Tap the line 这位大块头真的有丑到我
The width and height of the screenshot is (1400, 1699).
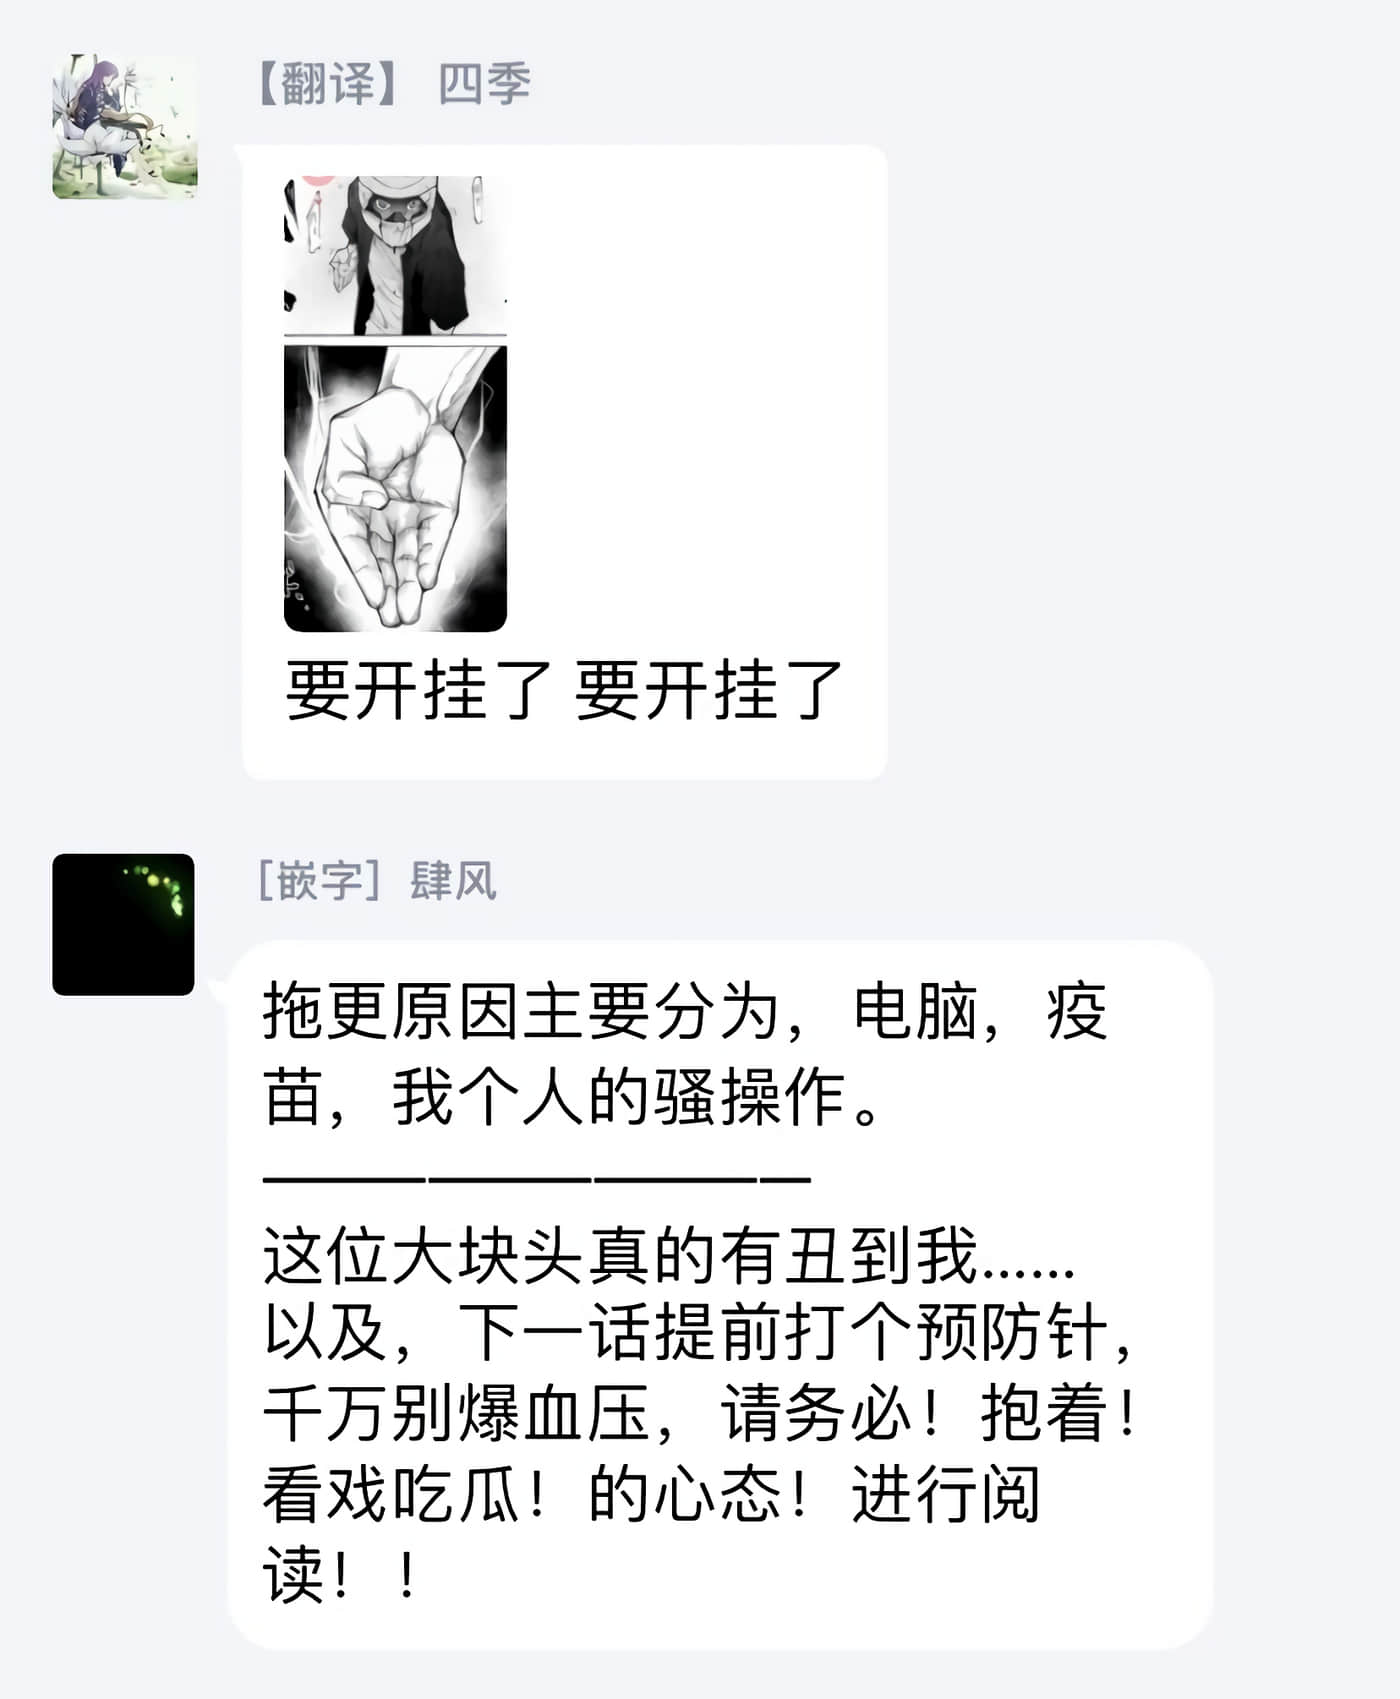tap(669, 1255)
